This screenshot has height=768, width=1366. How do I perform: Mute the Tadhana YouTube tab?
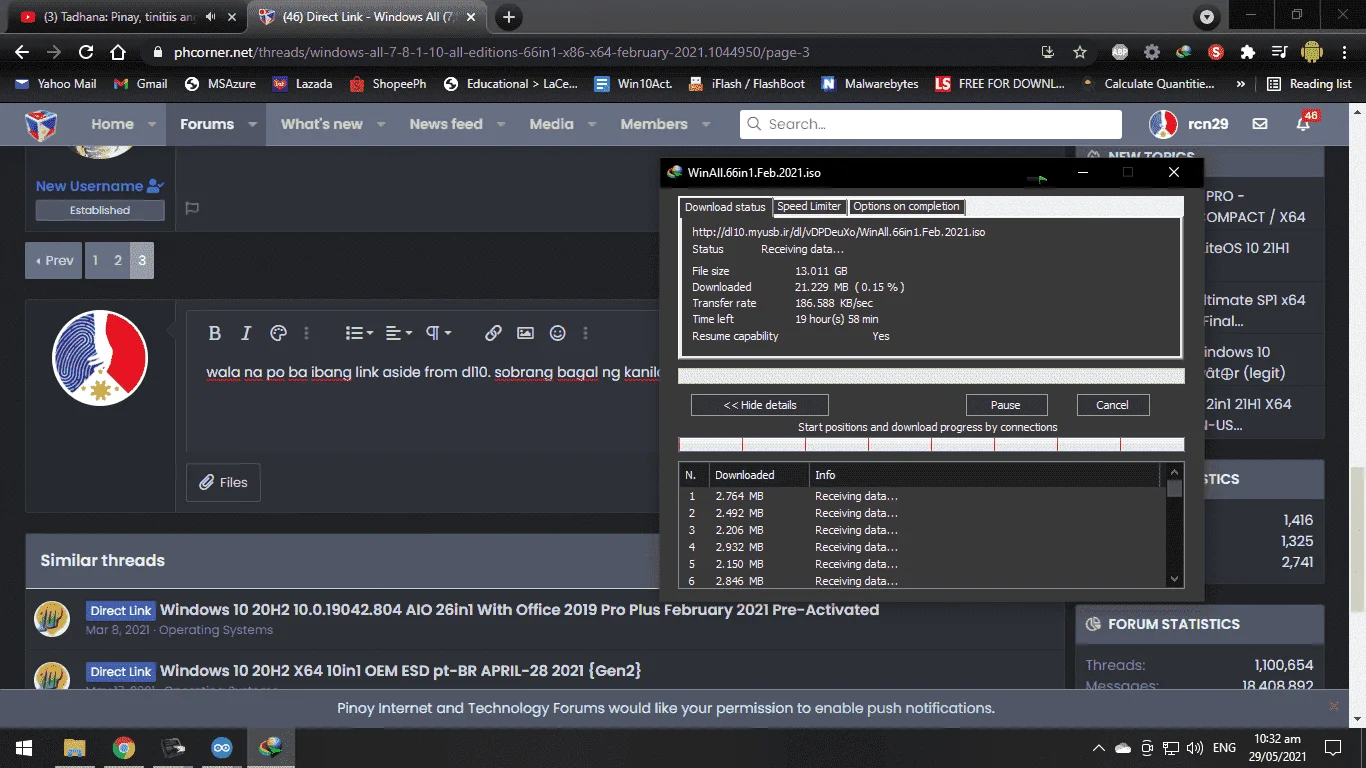(210, 17)
